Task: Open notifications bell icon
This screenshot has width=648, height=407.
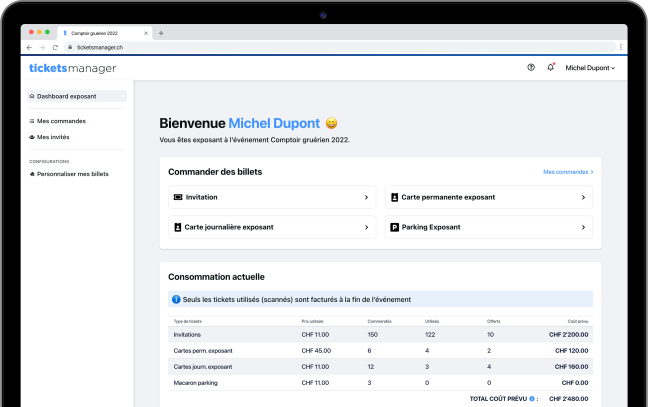Action: click(x=550, y=68)
